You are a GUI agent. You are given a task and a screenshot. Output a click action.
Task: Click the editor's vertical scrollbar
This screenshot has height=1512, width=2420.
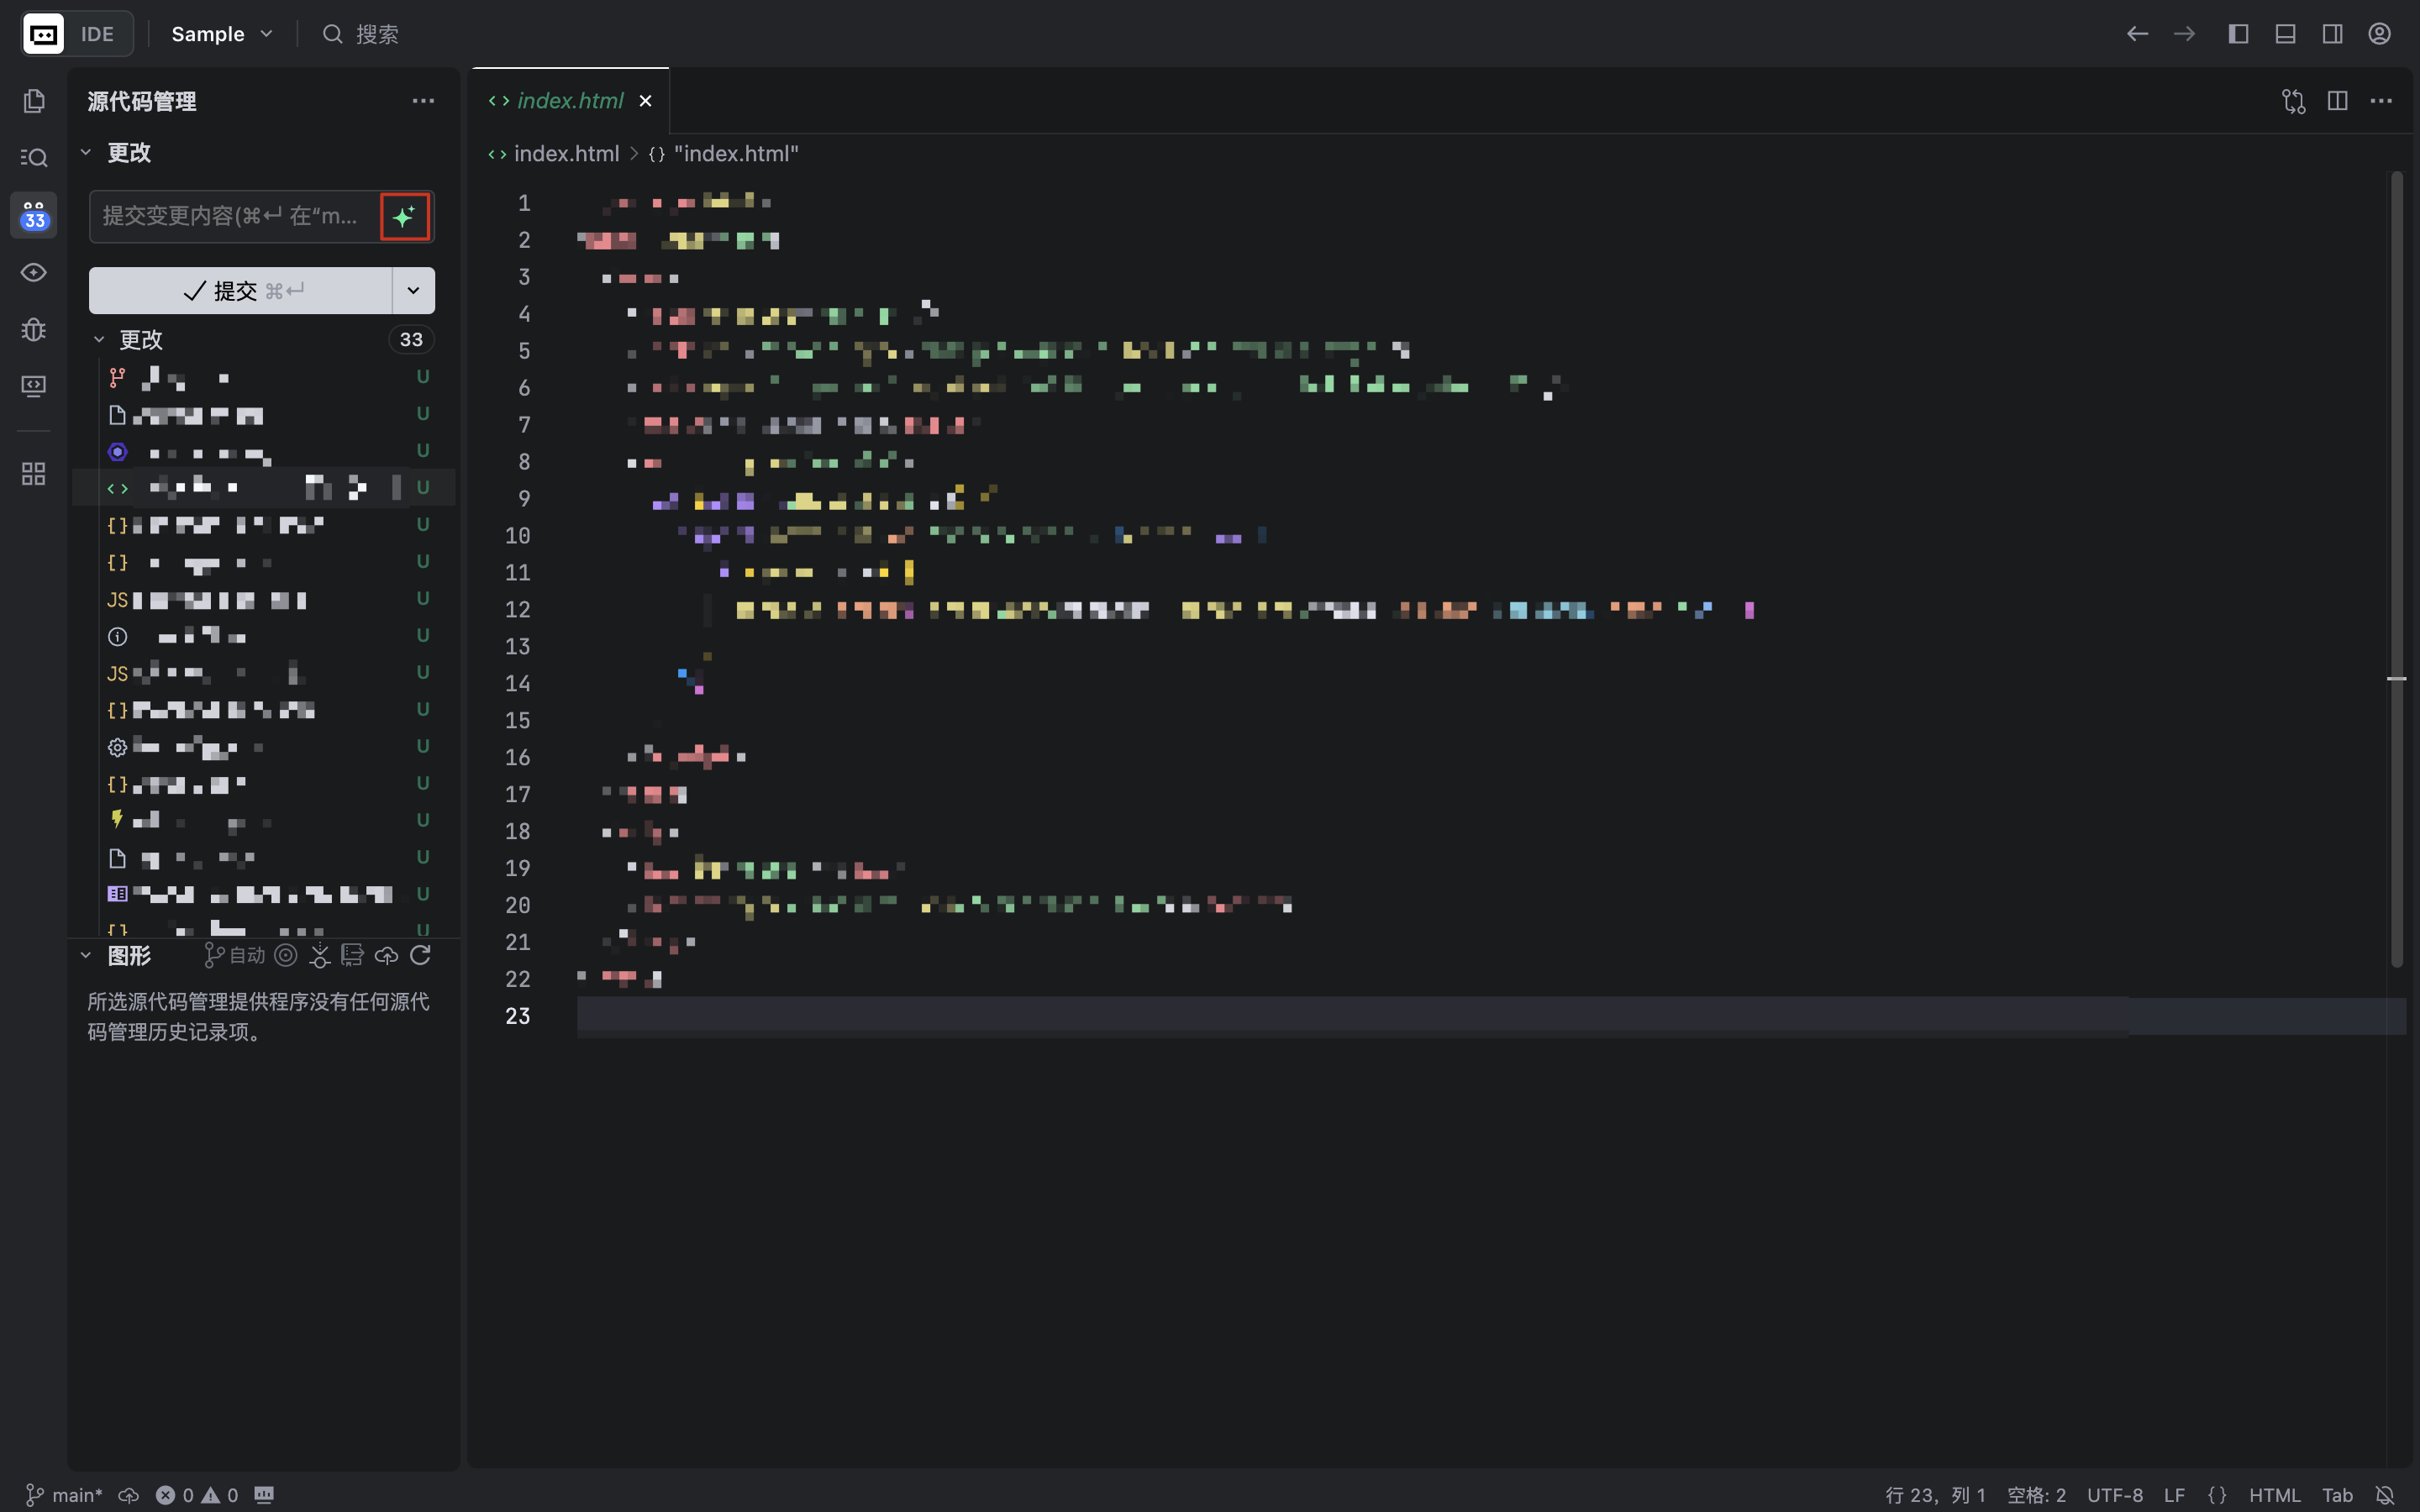tap(2396, 569)
